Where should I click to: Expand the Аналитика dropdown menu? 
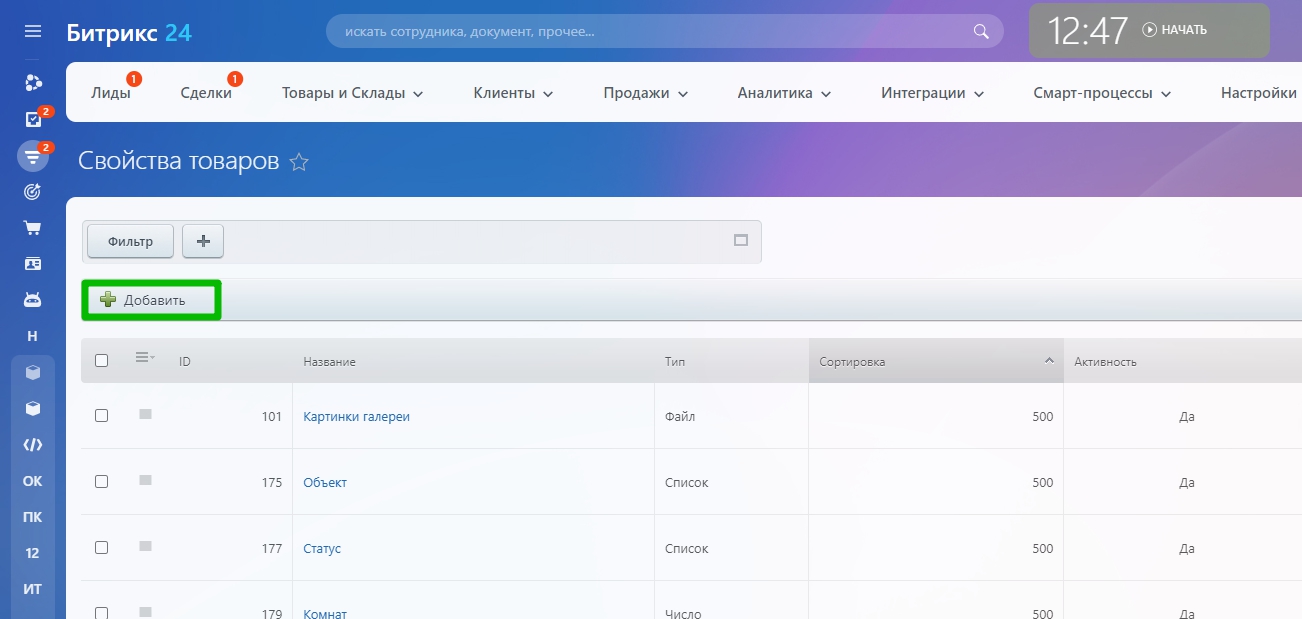pos(784,93)
